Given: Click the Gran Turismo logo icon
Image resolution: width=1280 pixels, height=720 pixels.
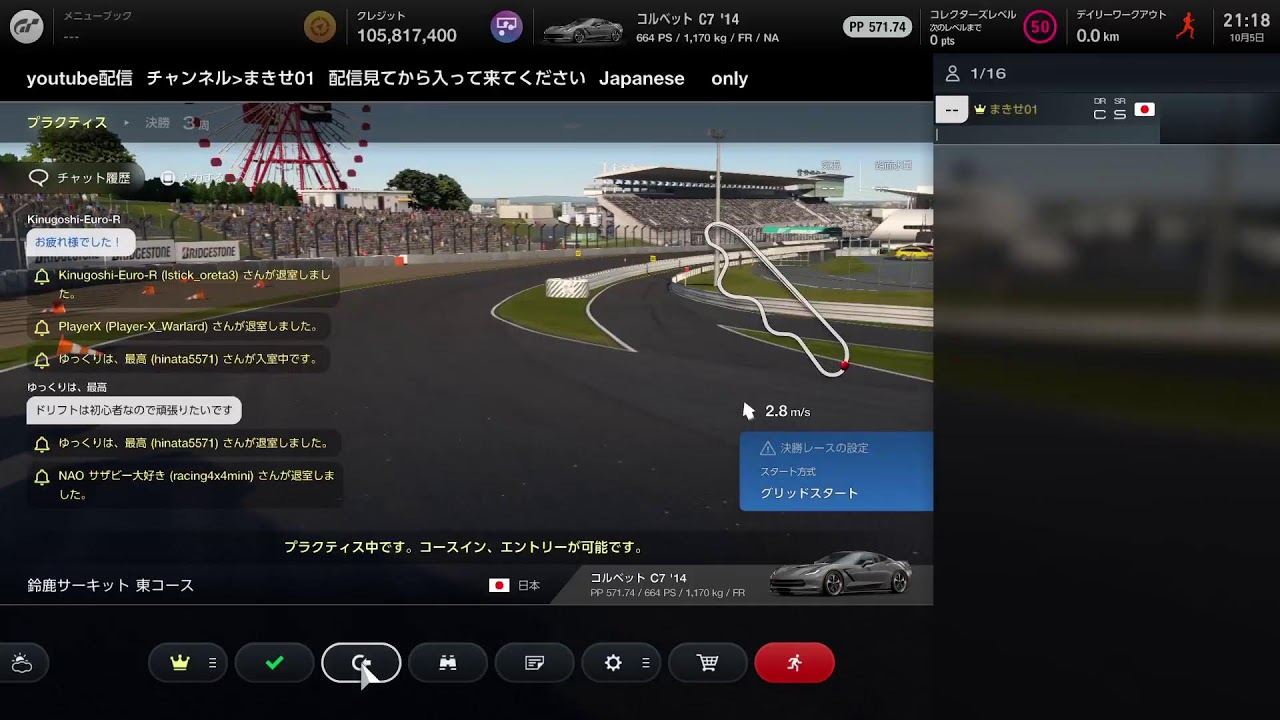Looking at the screenshot, I should click(27, 27).
